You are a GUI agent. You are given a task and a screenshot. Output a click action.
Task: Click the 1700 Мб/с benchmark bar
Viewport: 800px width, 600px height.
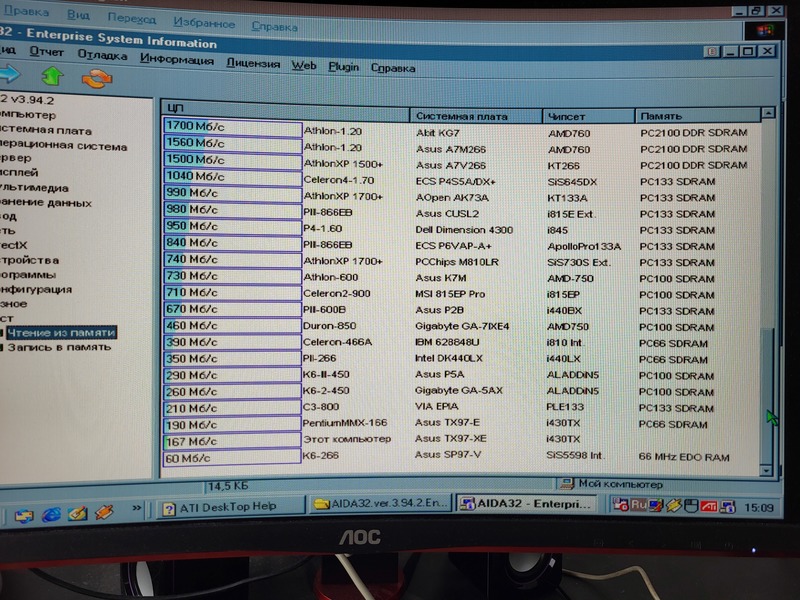[x=232, y=128]
